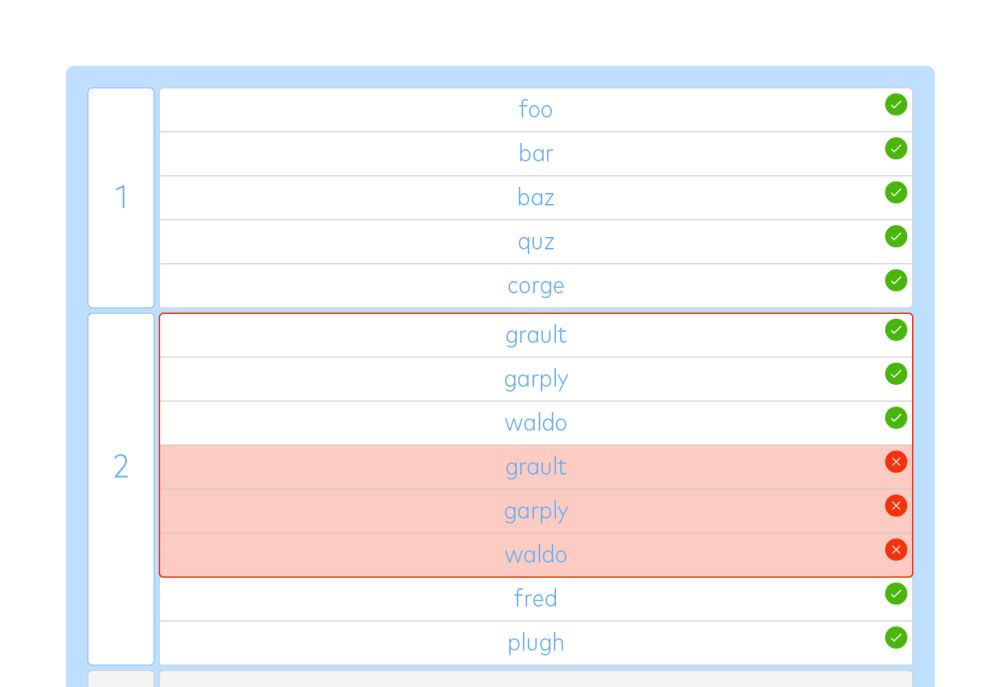This screenshot has height=687, width=1000.
Task: Select the fred row
Action: tap(536, 599)
